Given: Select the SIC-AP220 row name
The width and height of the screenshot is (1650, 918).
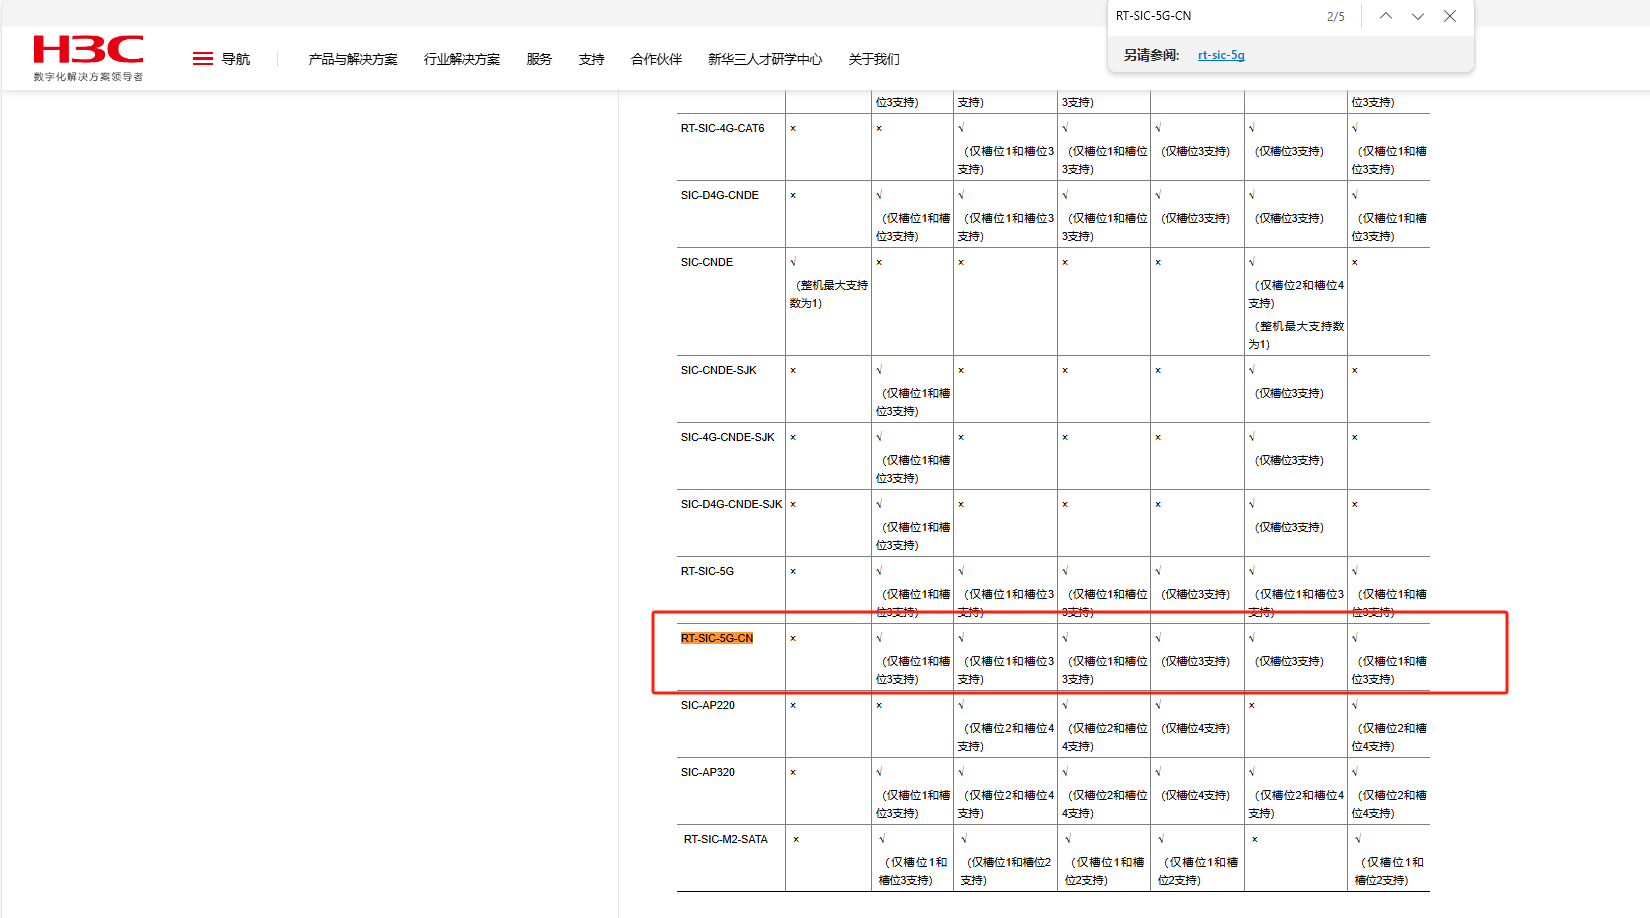Looking at the screenshot, I should tap(707, 705).
